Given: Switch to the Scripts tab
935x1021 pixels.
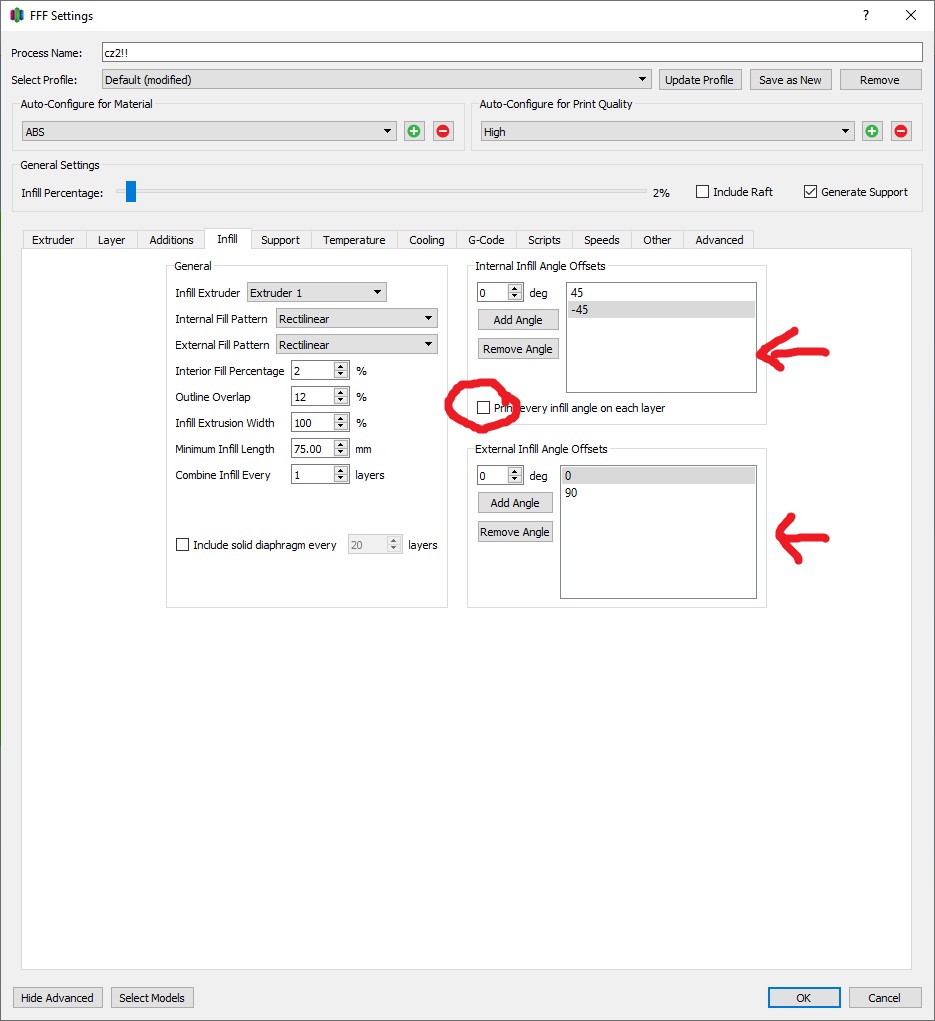Looking at the screenshot, I should [x=544, y=240].
